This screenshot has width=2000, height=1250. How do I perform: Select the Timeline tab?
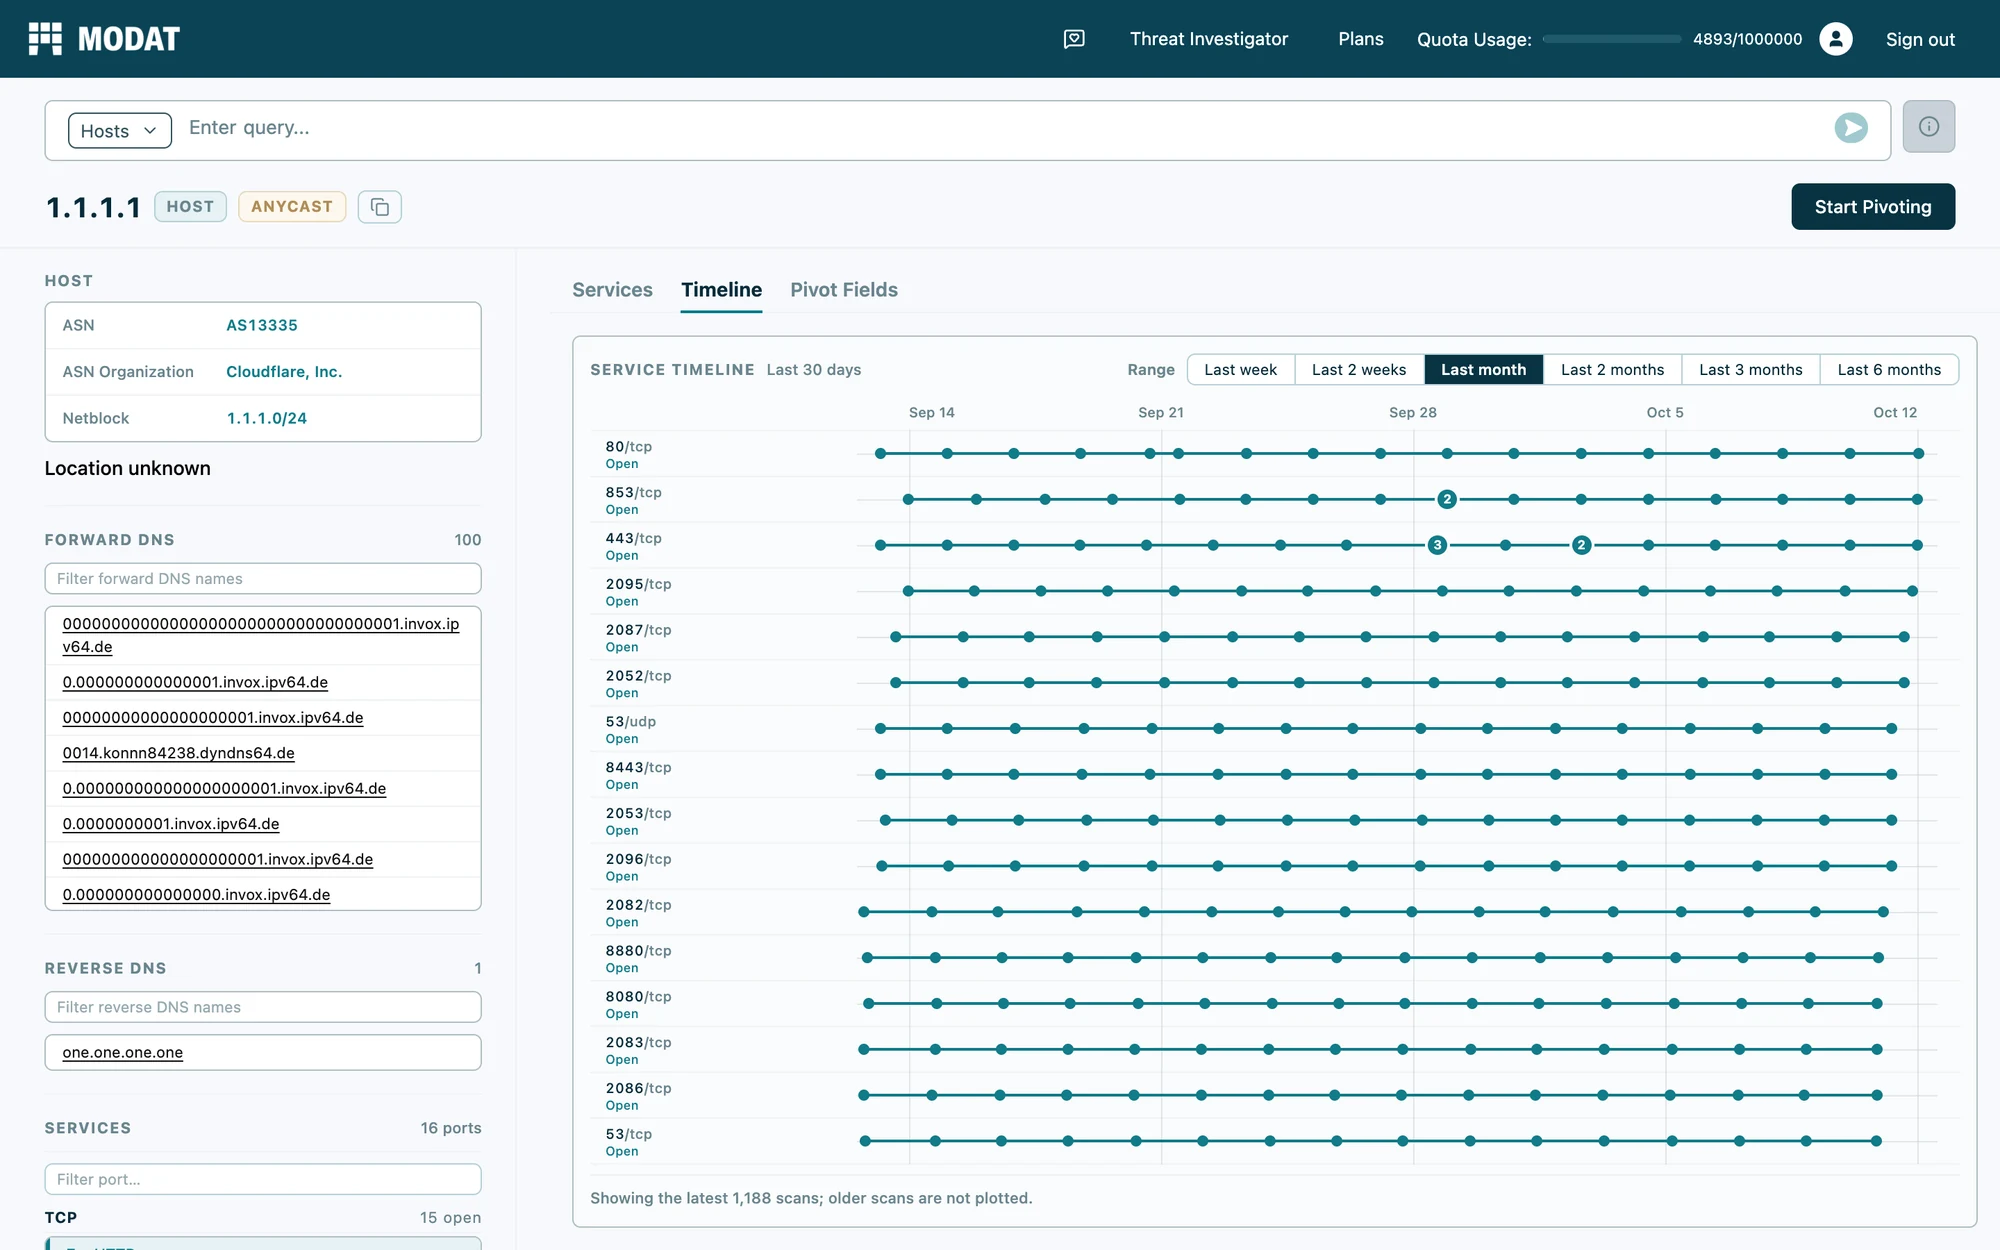pyautogui.click(x=721, y=290)
